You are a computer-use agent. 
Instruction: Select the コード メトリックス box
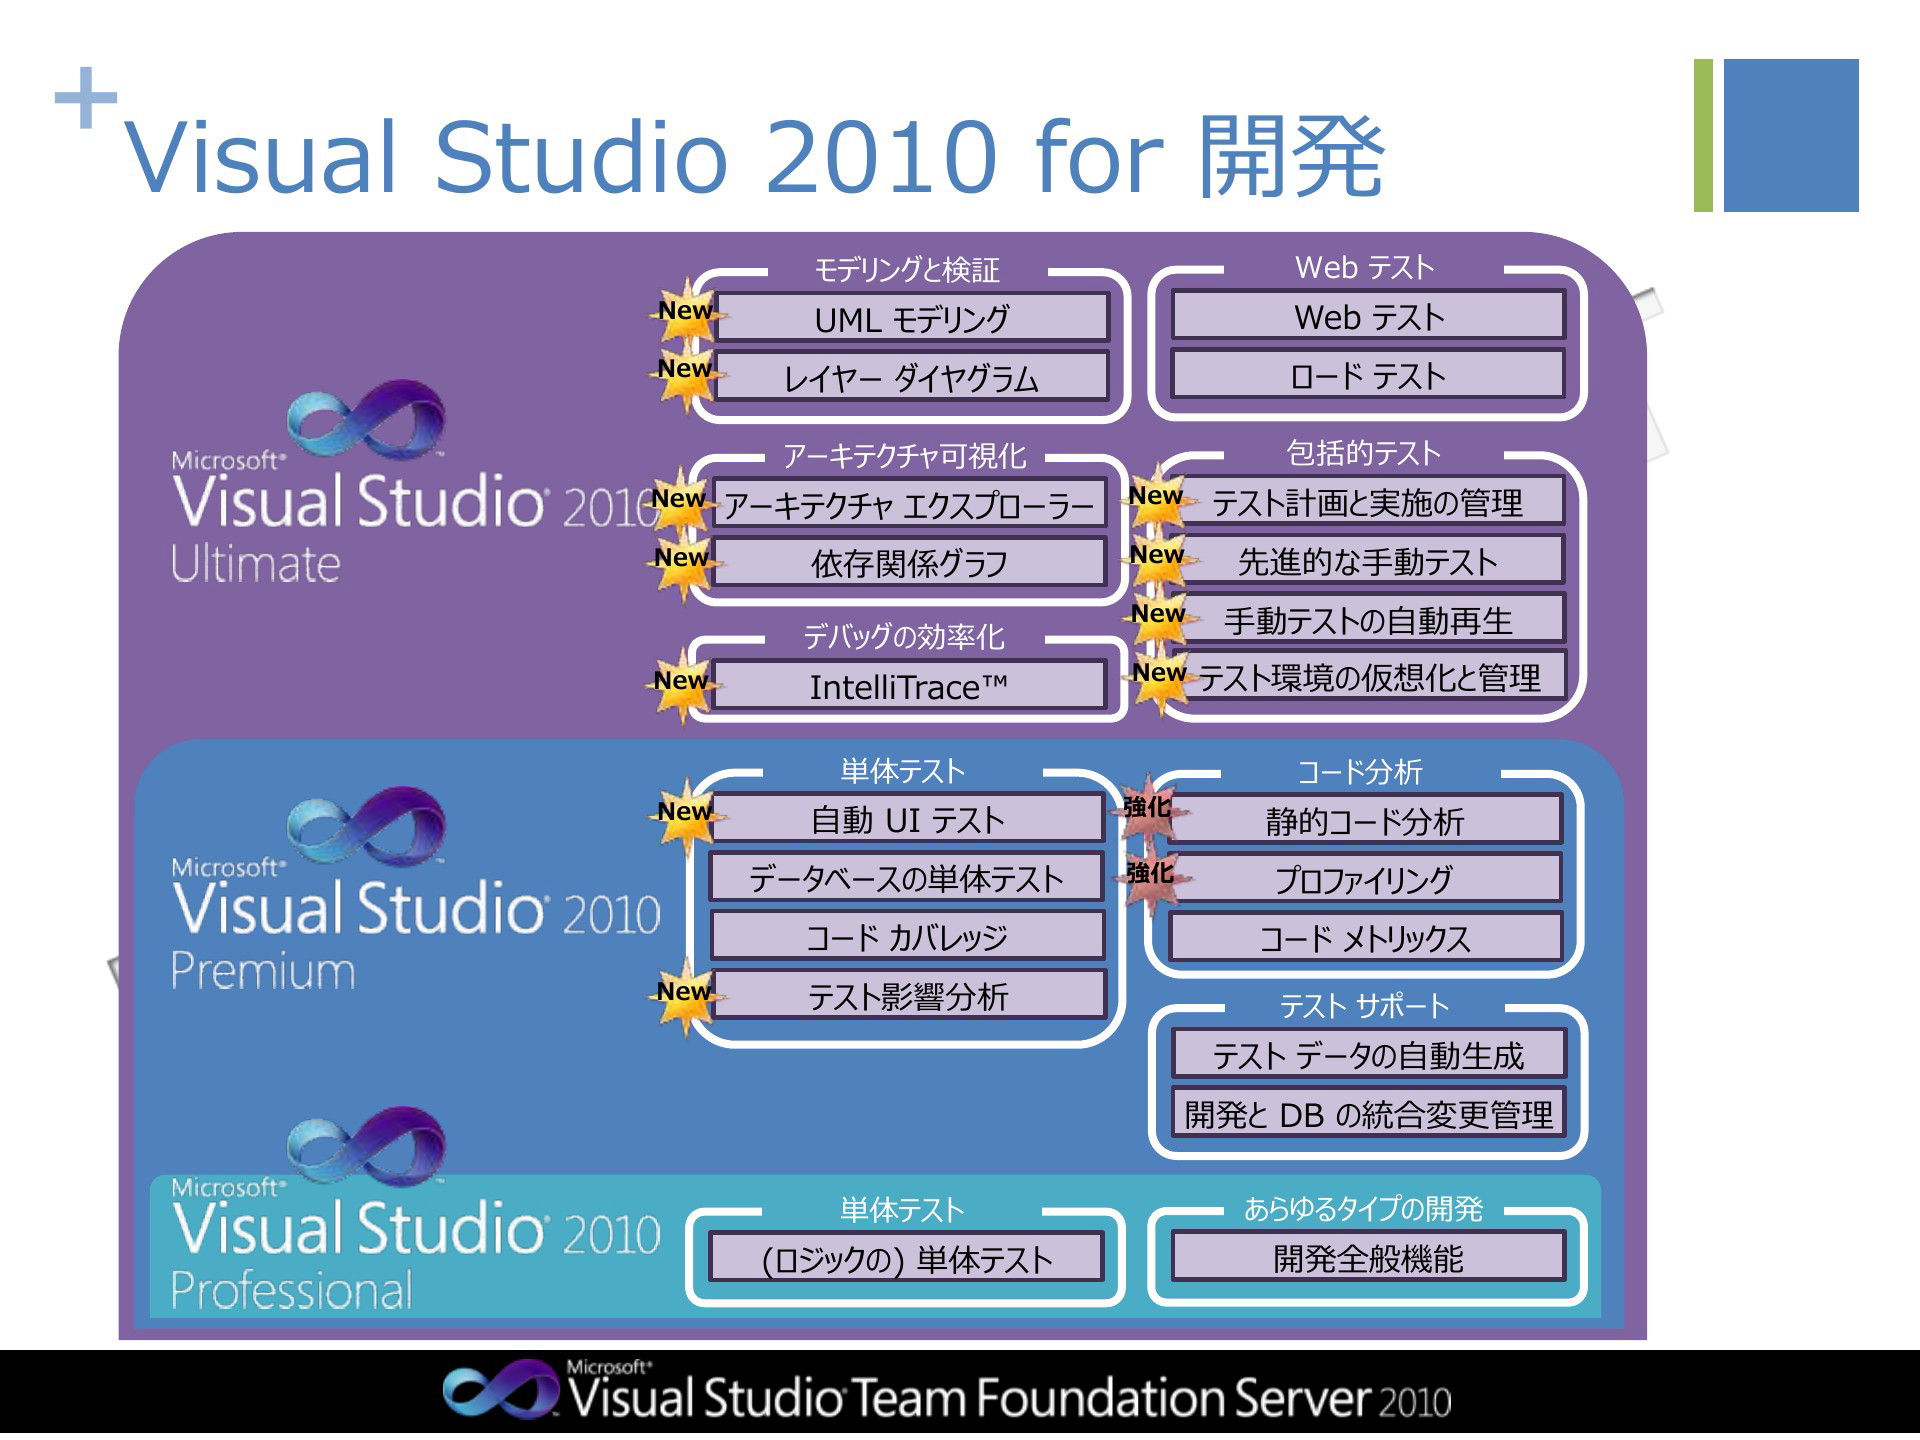pos(1366,938)
